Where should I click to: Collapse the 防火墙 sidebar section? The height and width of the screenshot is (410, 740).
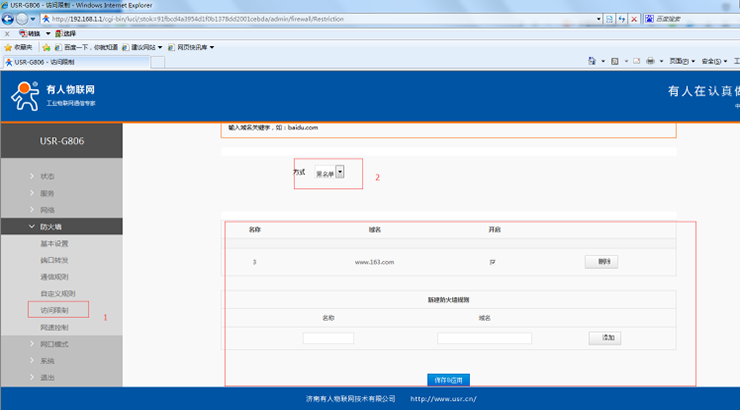coord(53,226)
